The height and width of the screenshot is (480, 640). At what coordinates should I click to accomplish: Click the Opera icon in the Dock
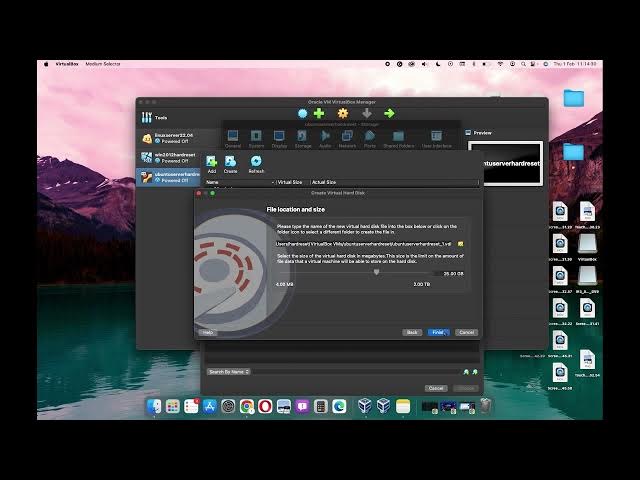(265, 406)
